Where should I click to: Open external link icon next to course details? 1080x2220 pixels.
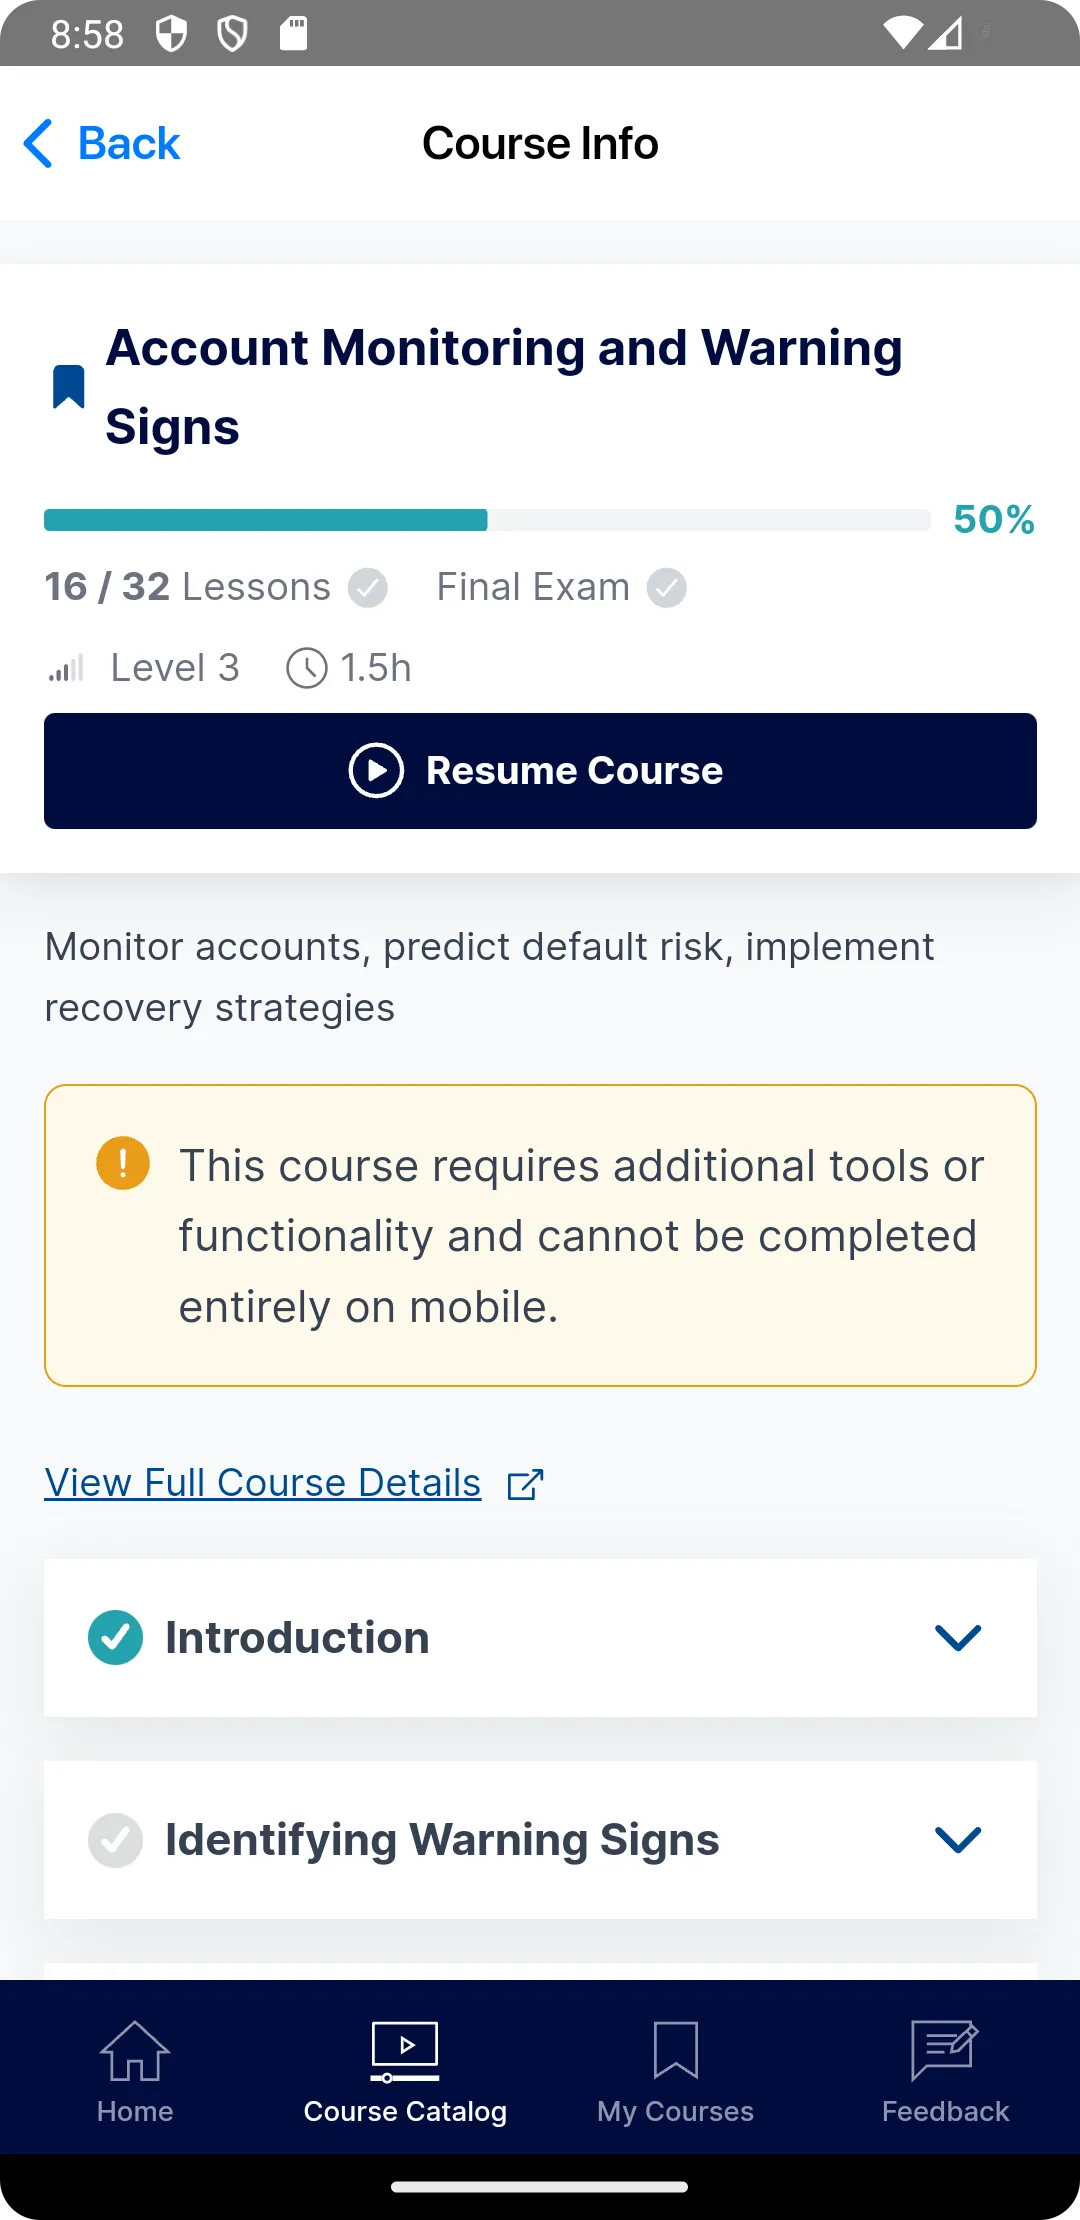pyautogui.click(x=525, y=1485)
